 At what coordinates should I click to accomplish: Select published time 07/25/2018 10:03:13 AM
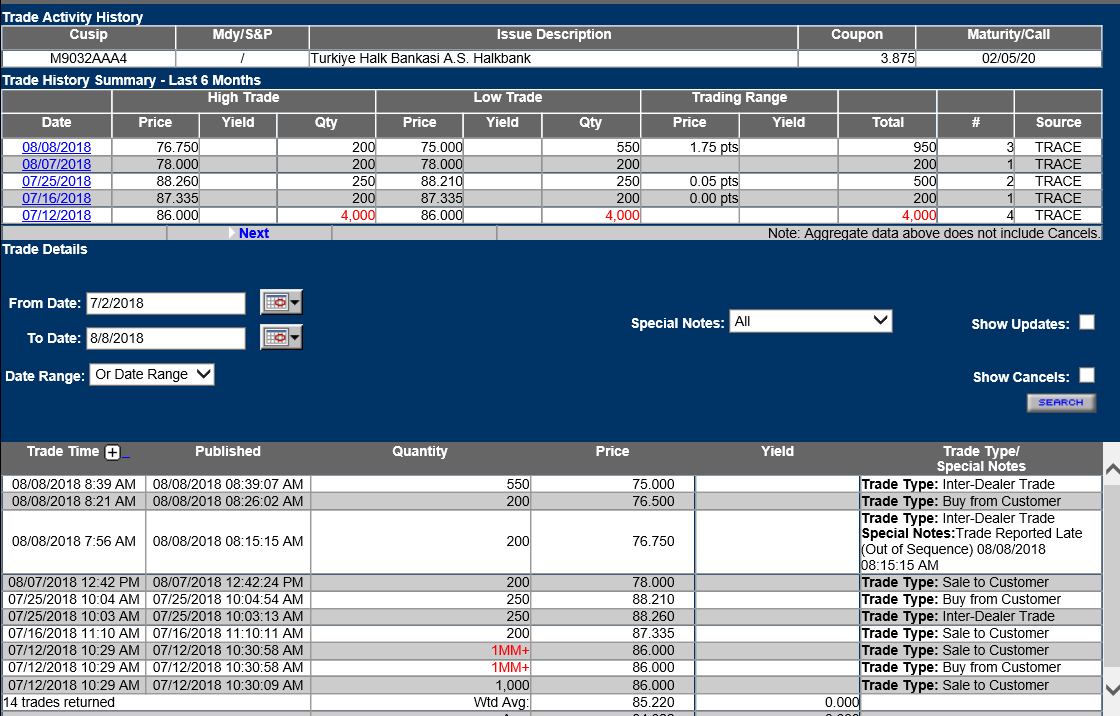[x=228, y=617]
